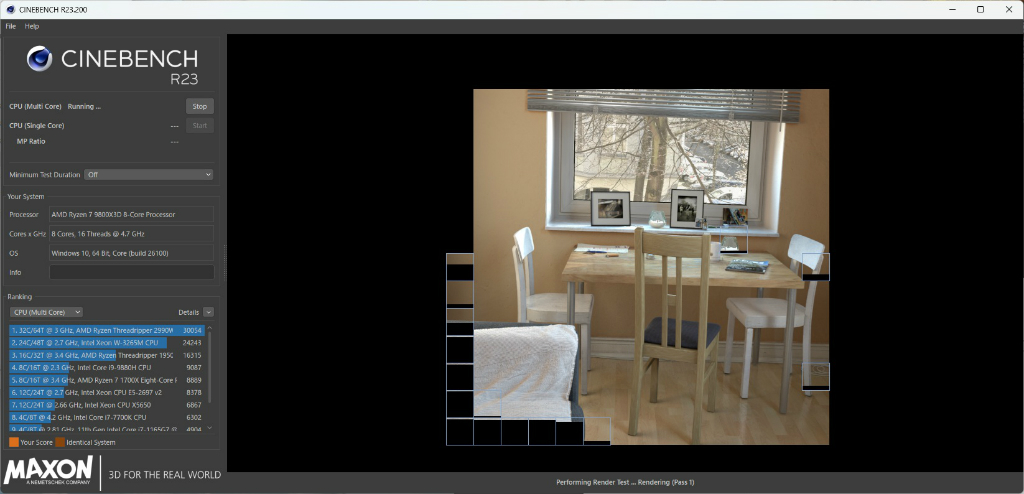
Task: Click the rendered room image preview
Action: (x=651, y=267)
